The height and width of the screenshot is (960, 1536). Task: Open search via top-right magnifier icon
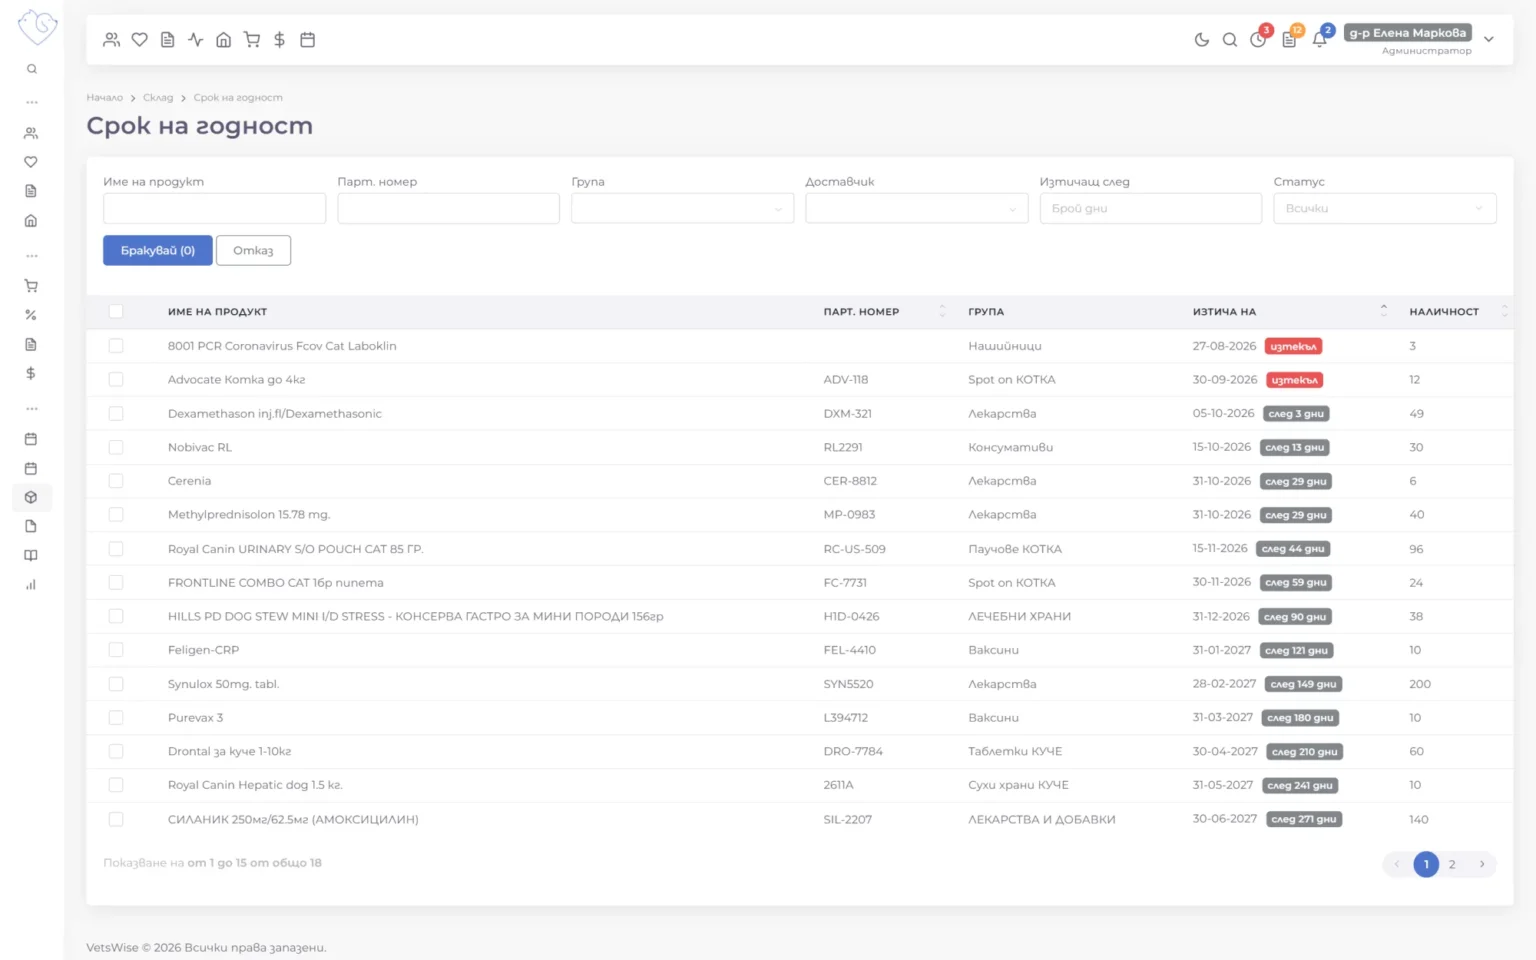click(1230, 40)
